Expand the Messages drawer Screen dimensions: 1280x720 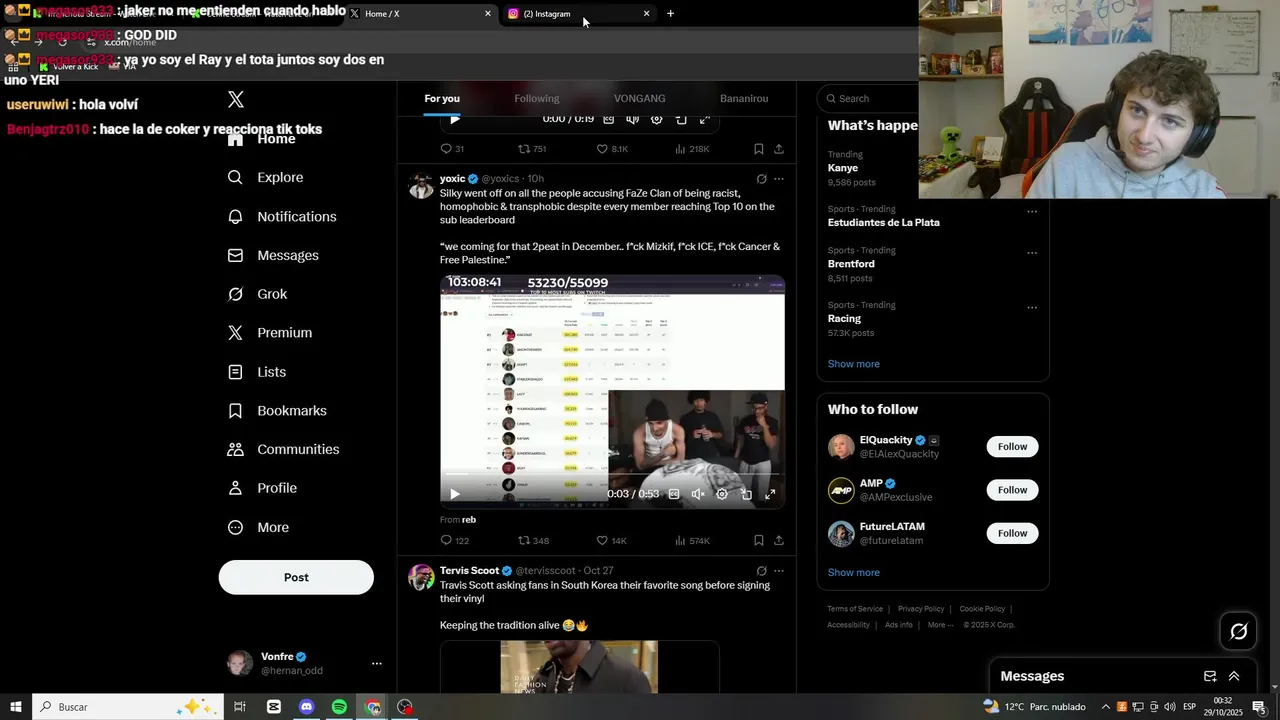coord(1234,676)
